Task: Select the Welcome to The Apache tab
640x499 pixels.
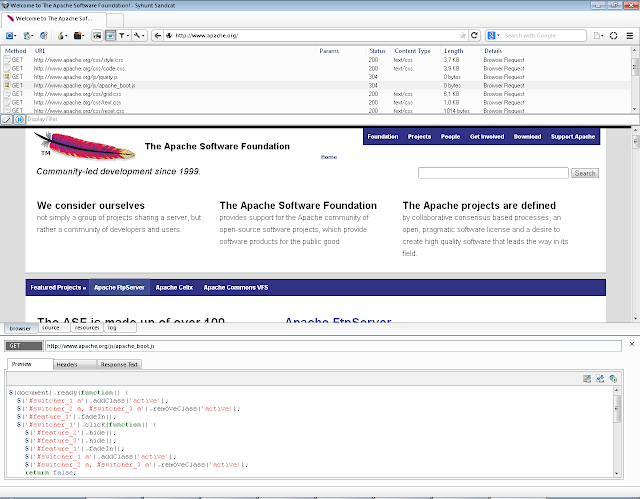Action: pyautogui.click(x=54, y=19)
